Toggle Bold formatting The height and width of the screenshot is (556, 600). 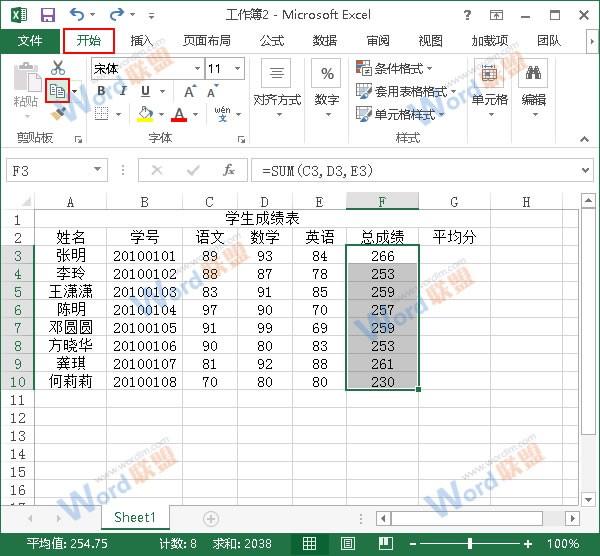click(x=101, y=91)
